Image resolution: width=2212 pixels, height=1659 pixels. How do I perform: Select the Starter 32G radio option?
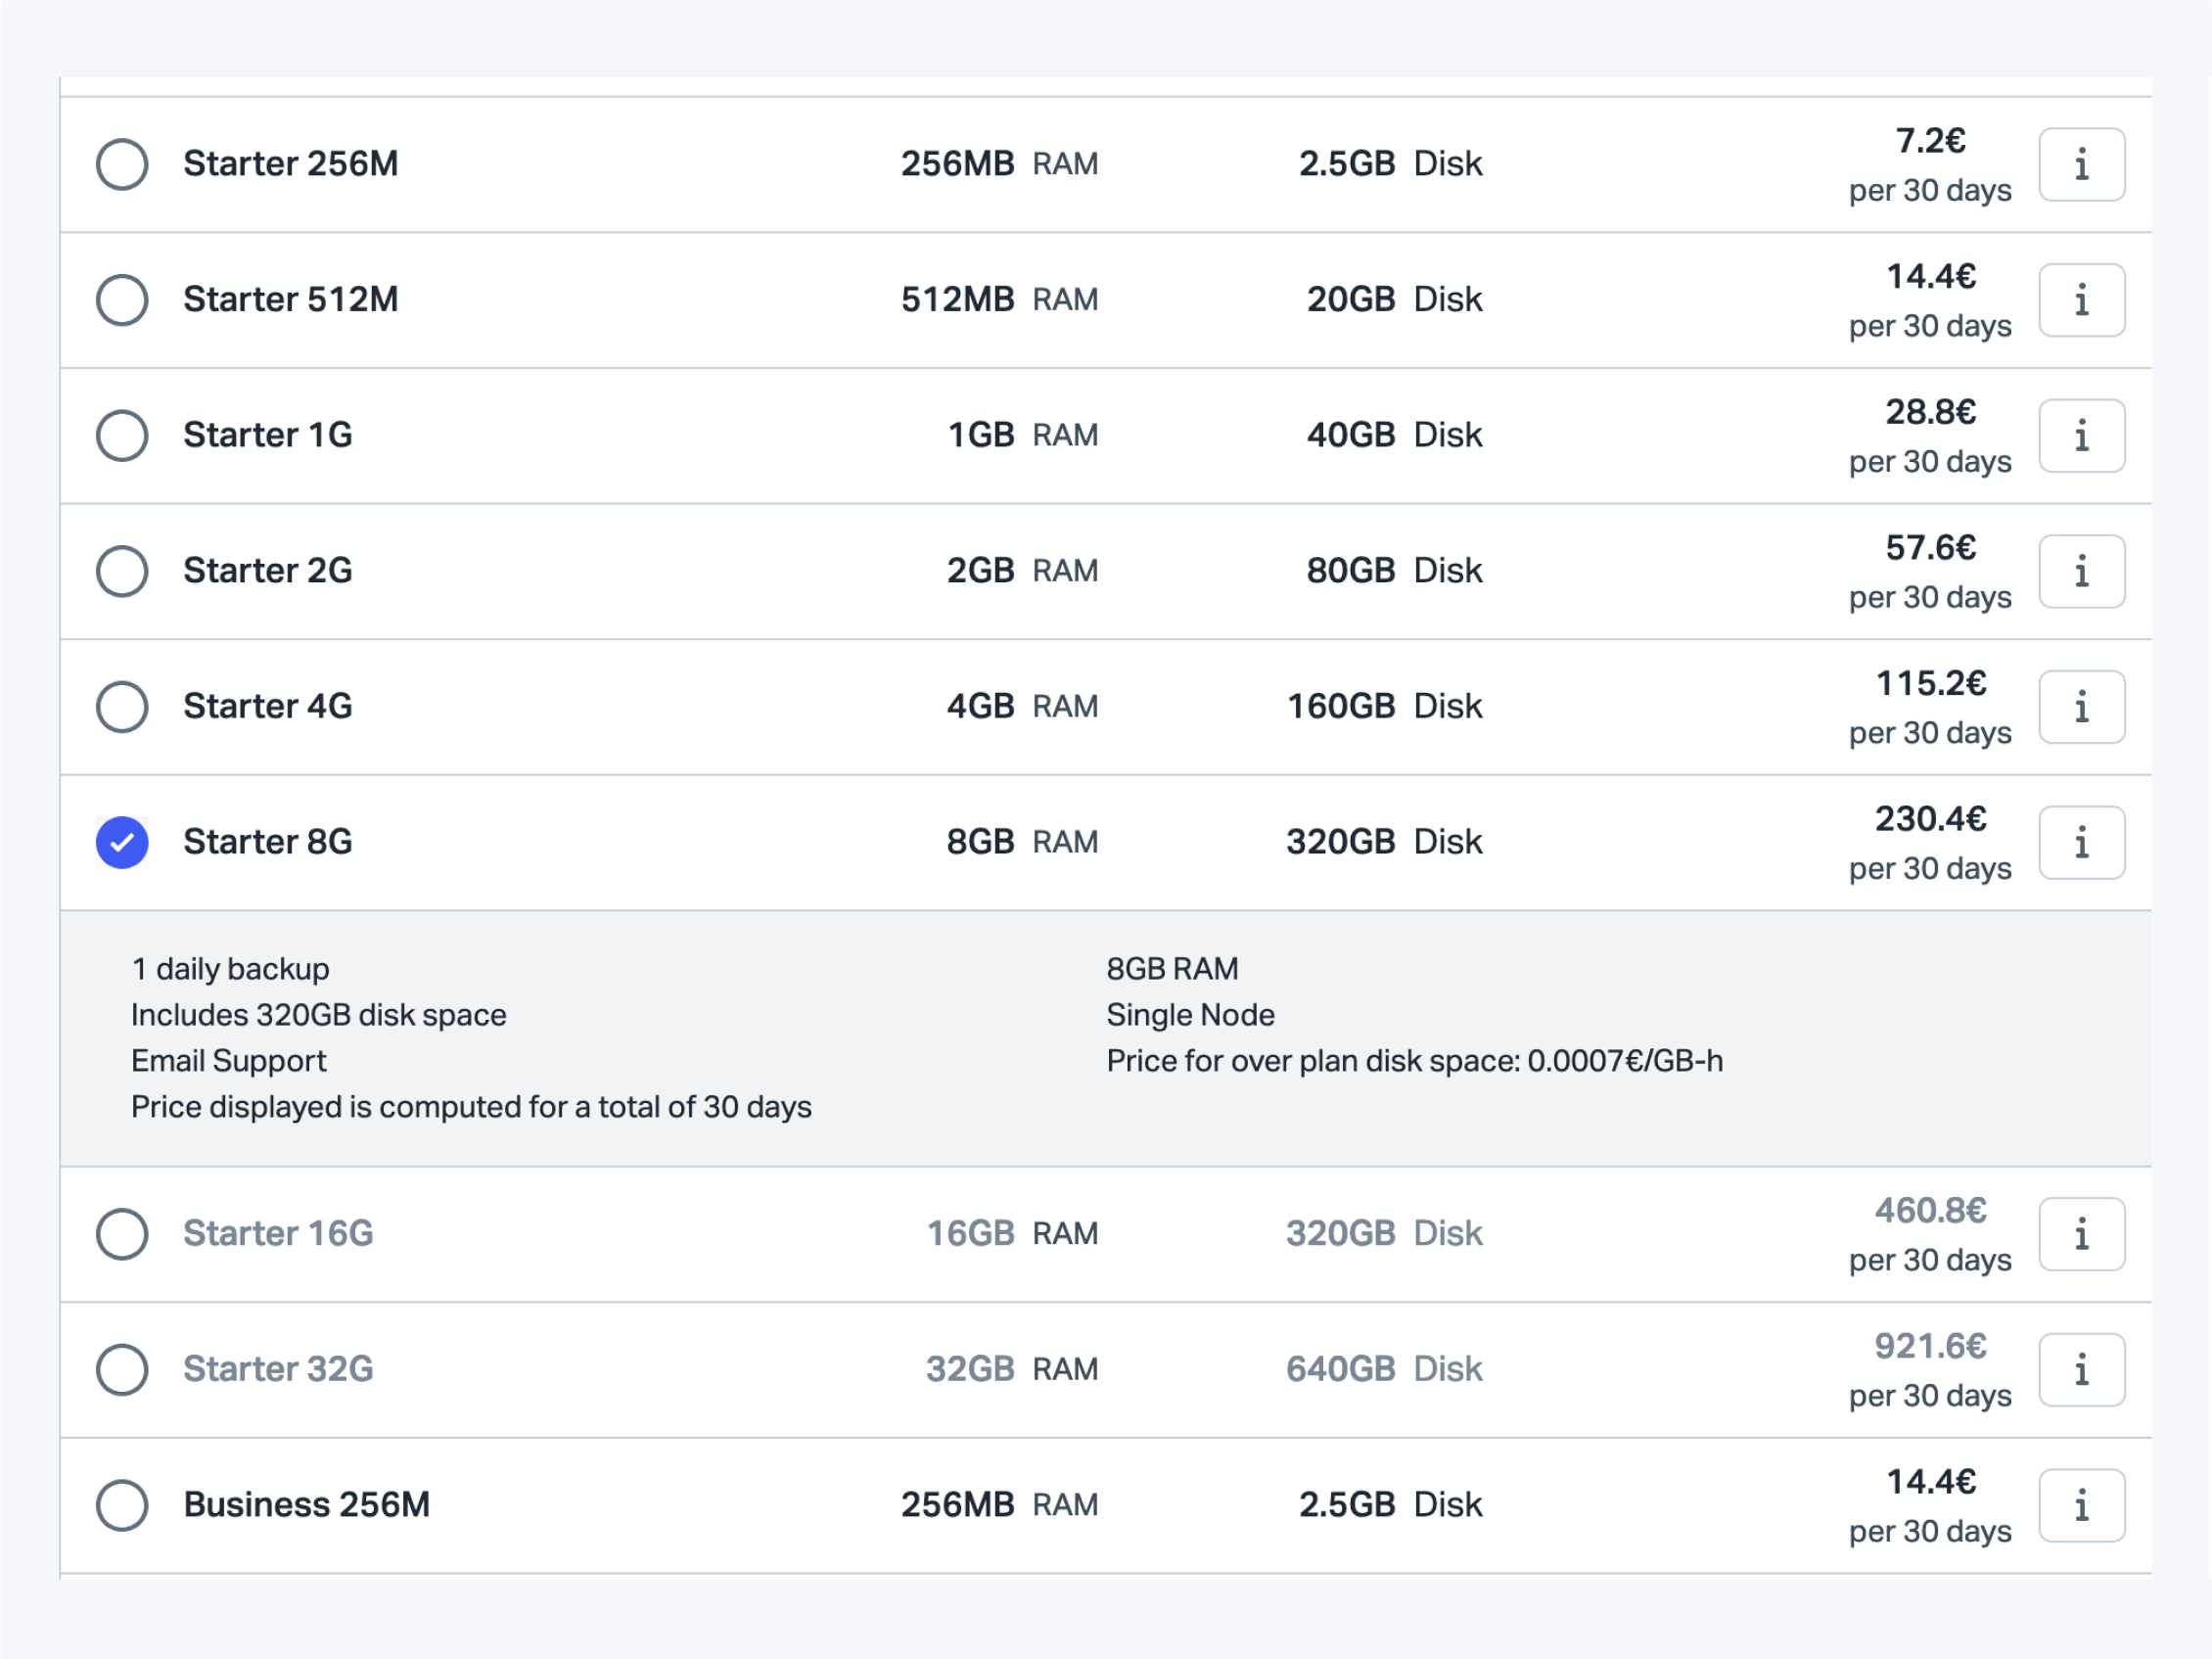tap(122, 1370)
